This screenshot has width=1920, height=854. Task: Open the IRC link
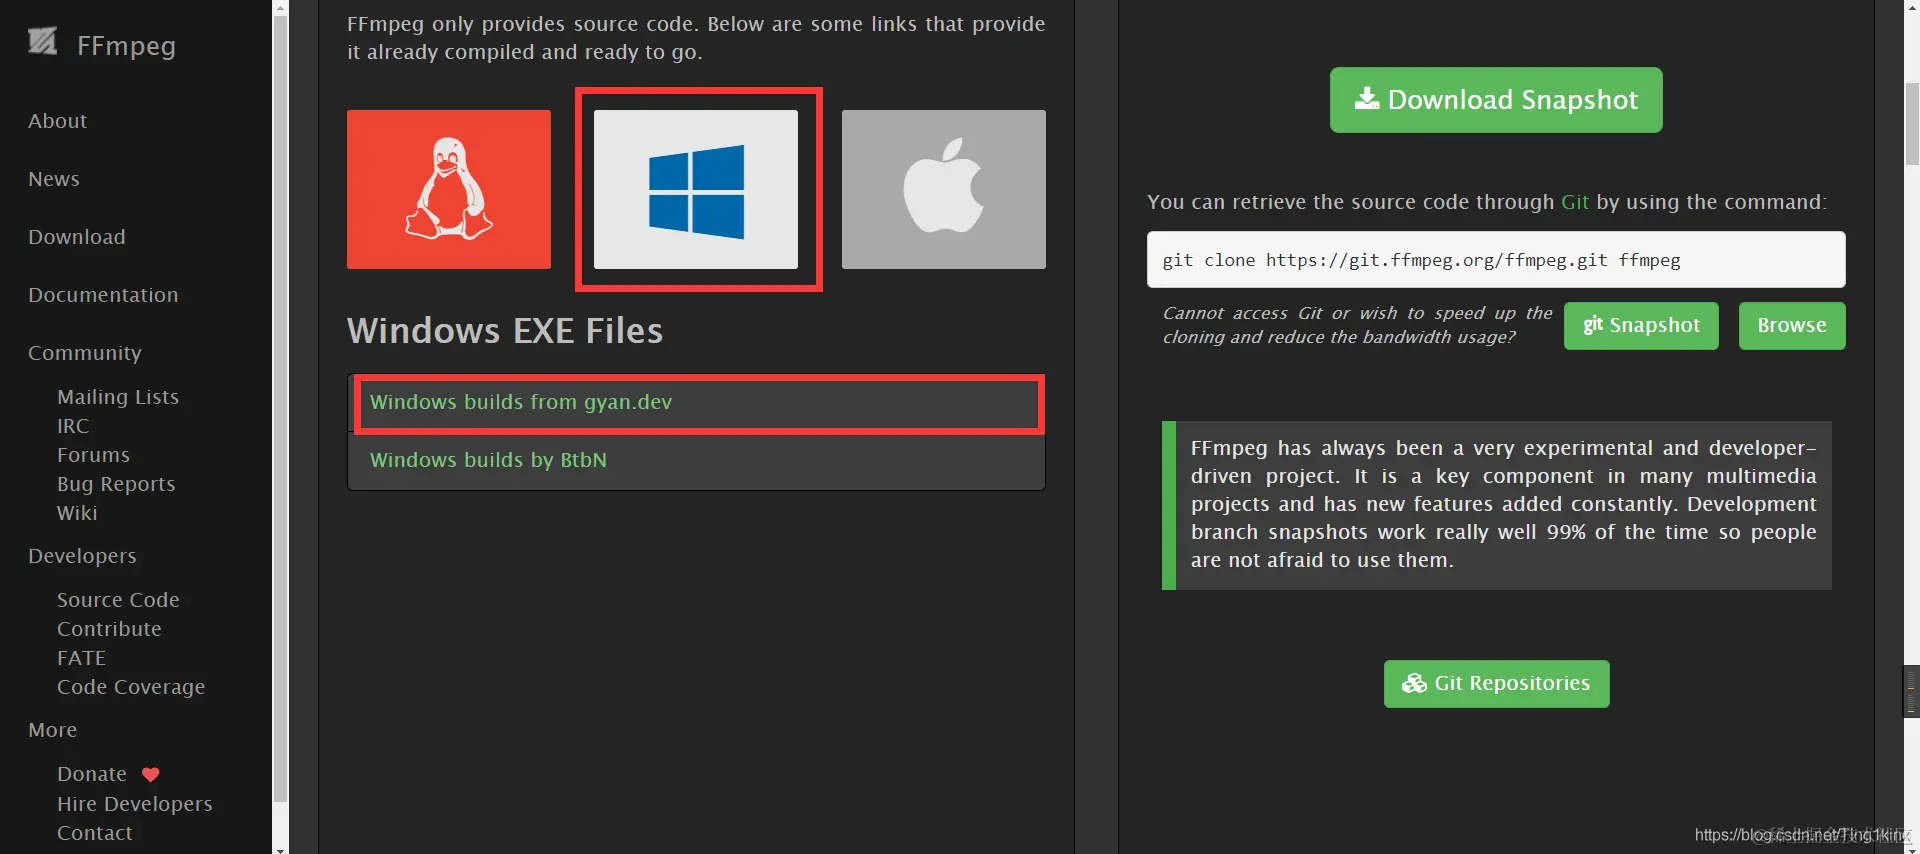click(73, 426)
